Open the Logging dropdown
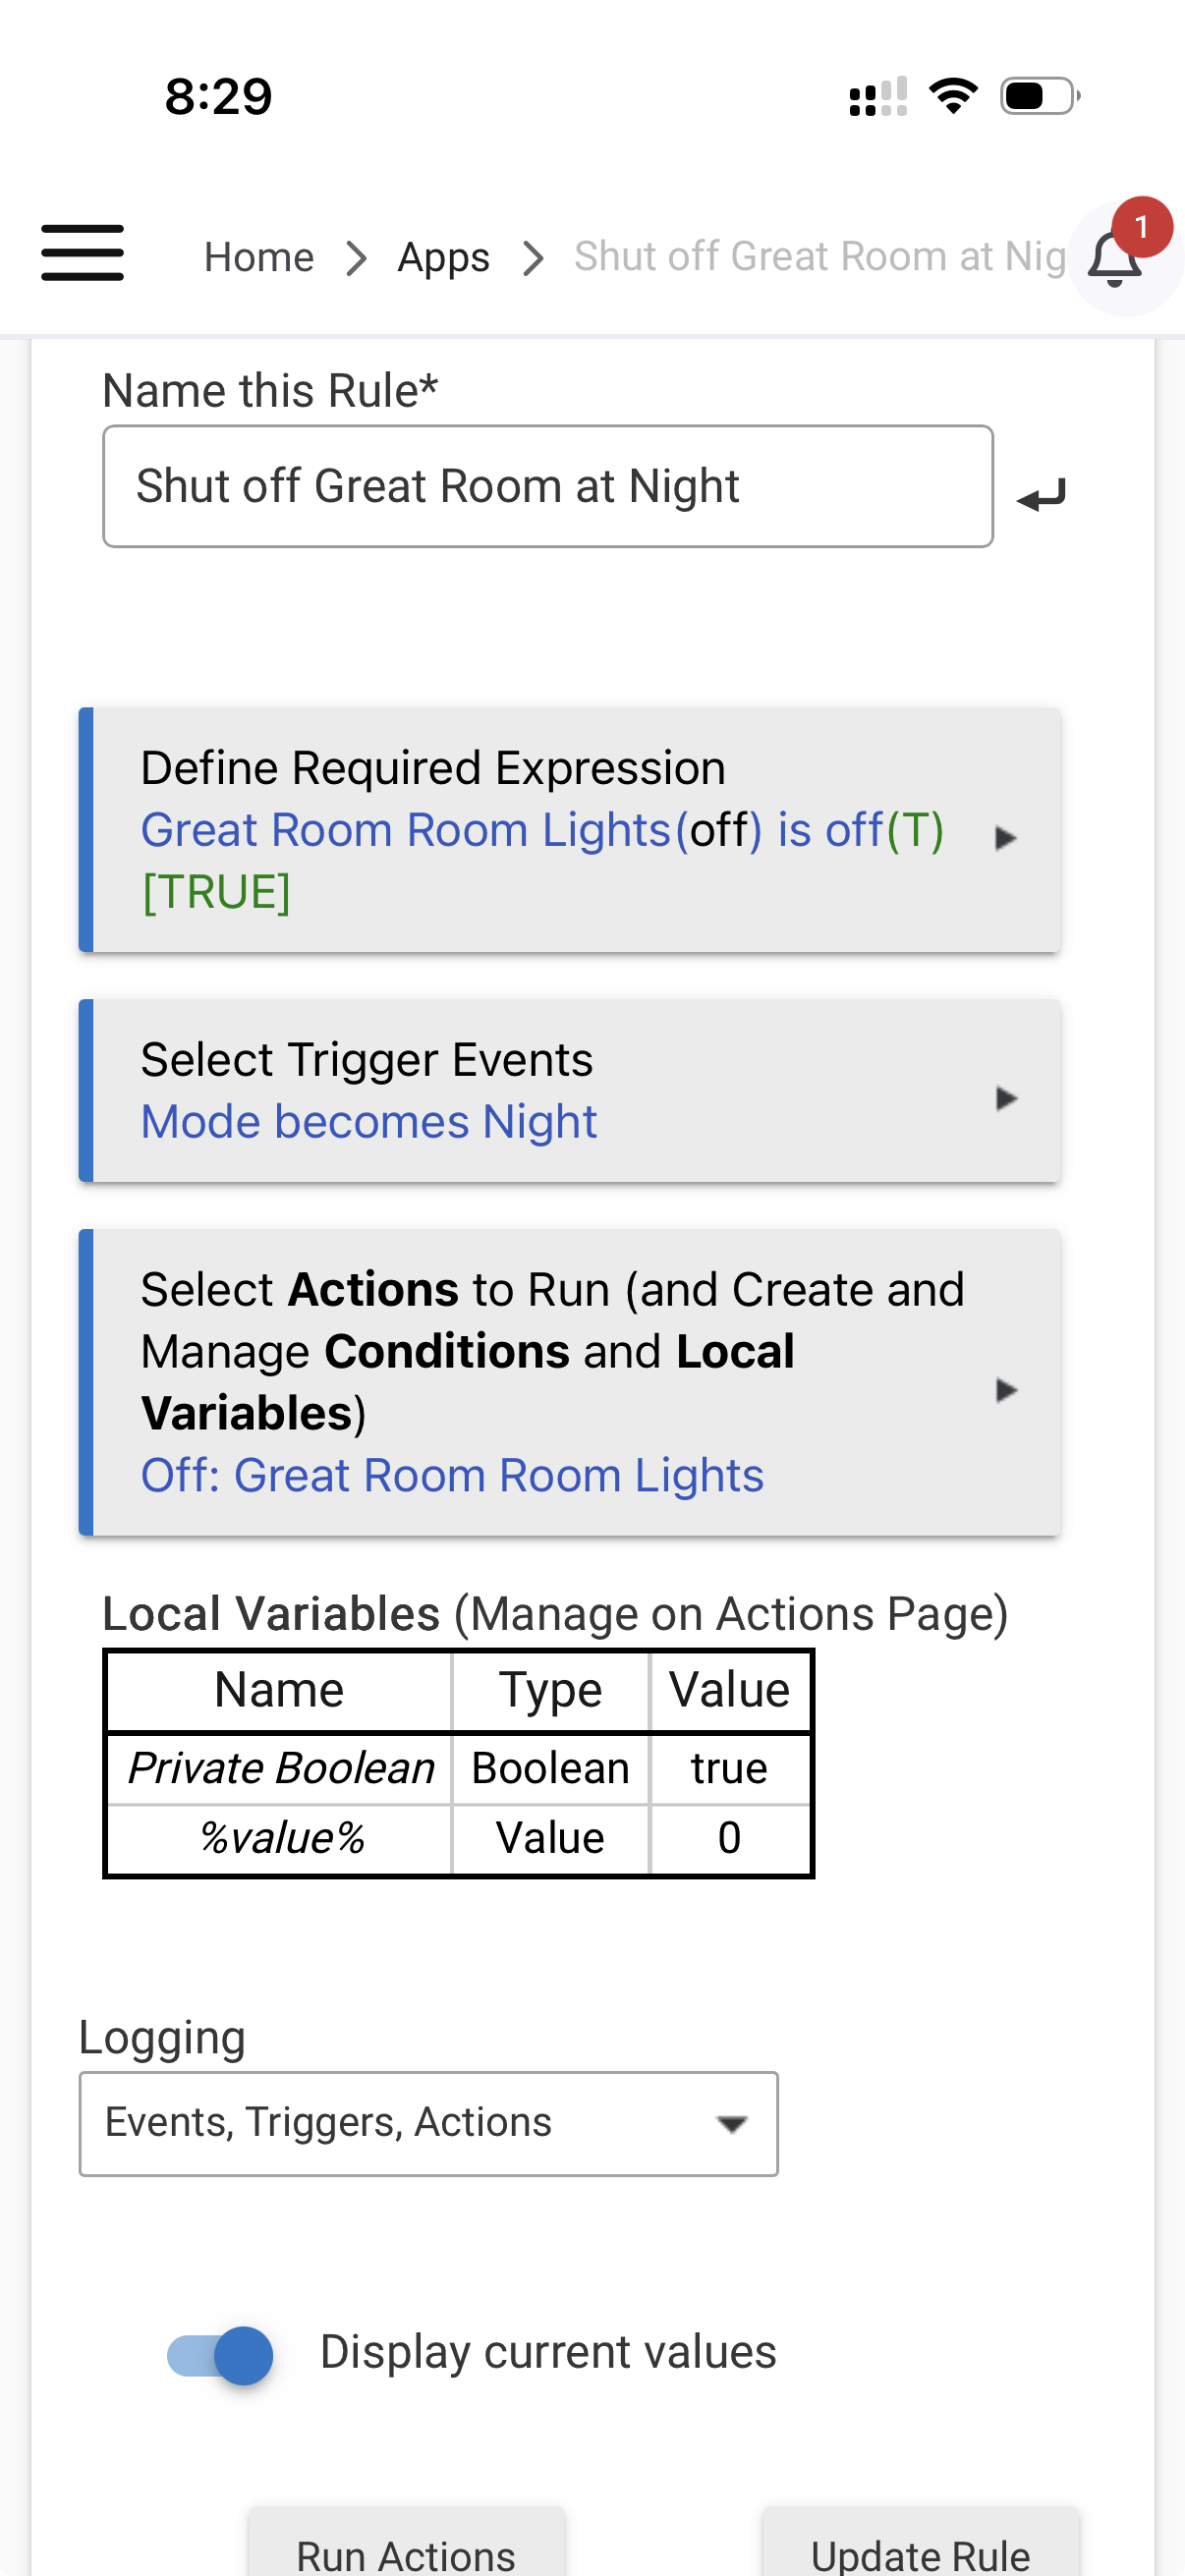The height and width of the screenshot is (2576, 1185). [x=428, y=2122]
